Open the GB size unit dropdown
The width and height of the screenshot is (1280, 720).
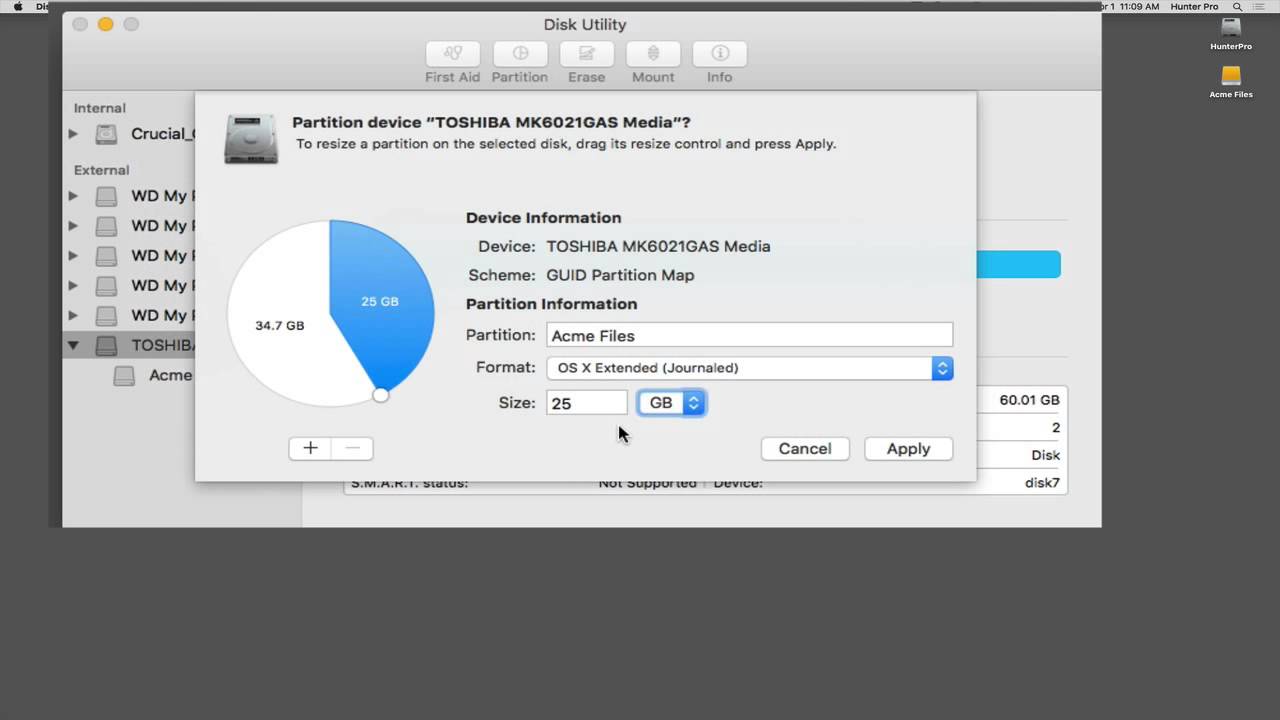click(x=672, y=403)
